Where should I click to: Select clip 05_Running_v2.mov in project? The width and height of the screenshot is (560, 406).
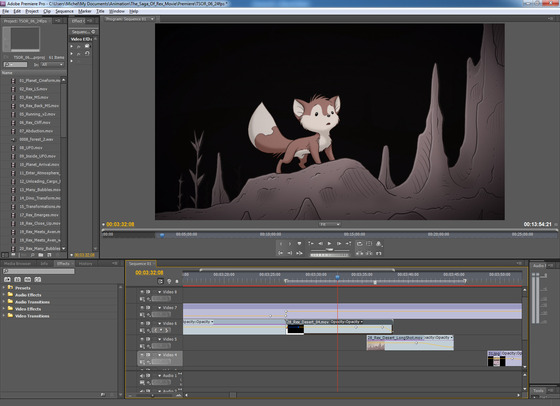click(x=37, y=114)
